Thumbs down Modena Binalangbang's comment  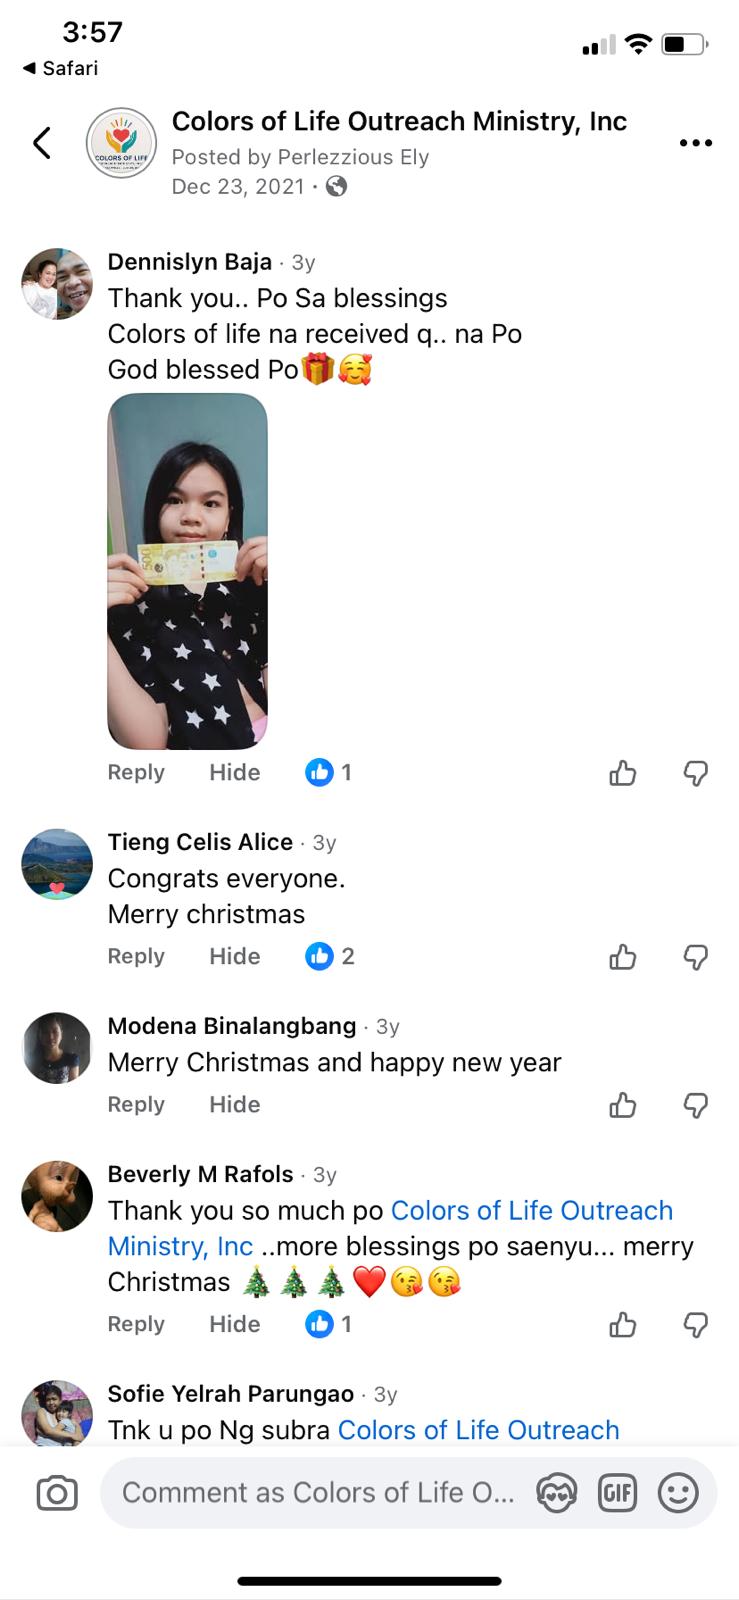click(696, 1105)
